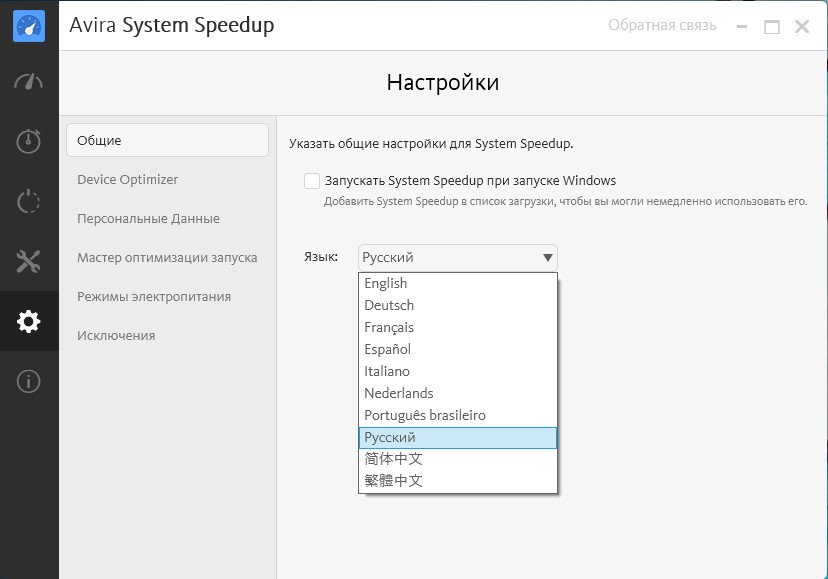Go to Мастер оптимизации запуска
The height and width of the screenshot is (579, 828).
(x=167, y=258)
